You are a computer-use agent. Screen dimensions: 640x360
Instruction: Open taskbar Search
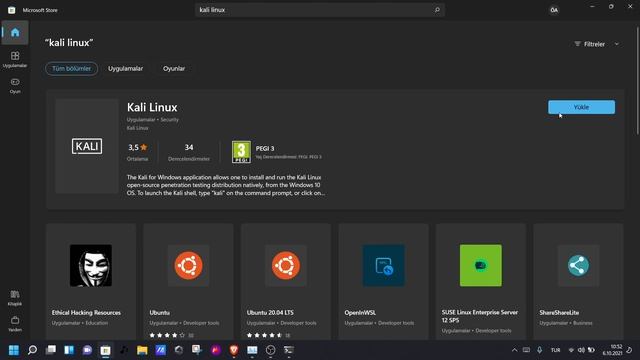(32, 350)
